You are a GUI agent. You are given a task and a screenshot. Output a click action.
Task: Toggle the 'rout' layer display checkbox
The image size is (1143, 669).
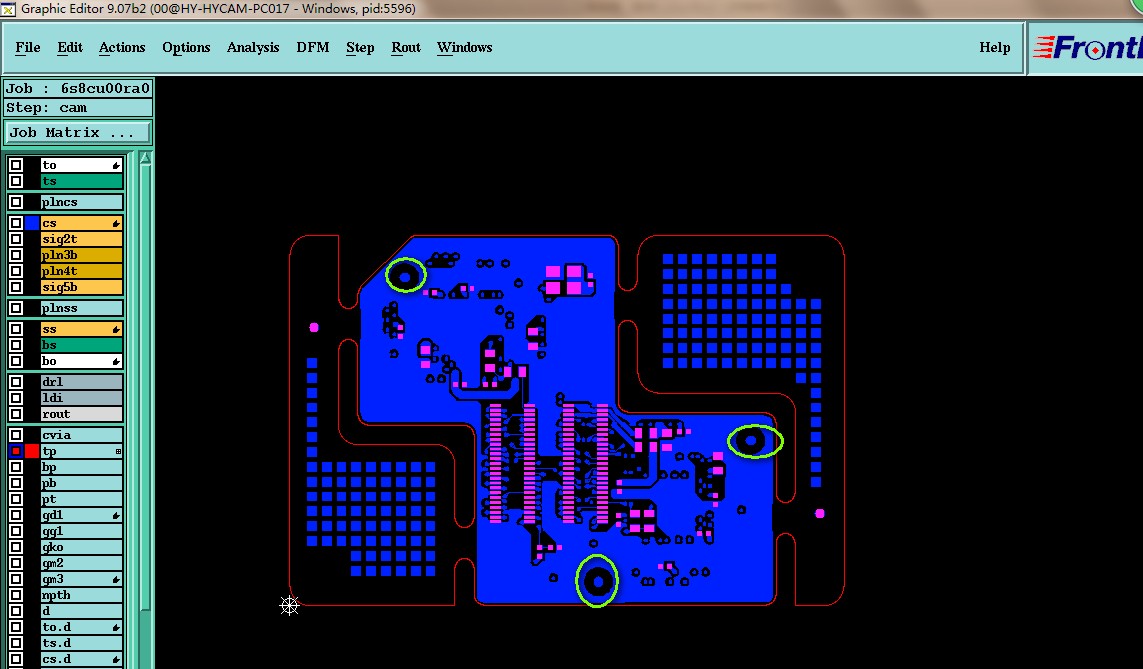coord(16,414)
